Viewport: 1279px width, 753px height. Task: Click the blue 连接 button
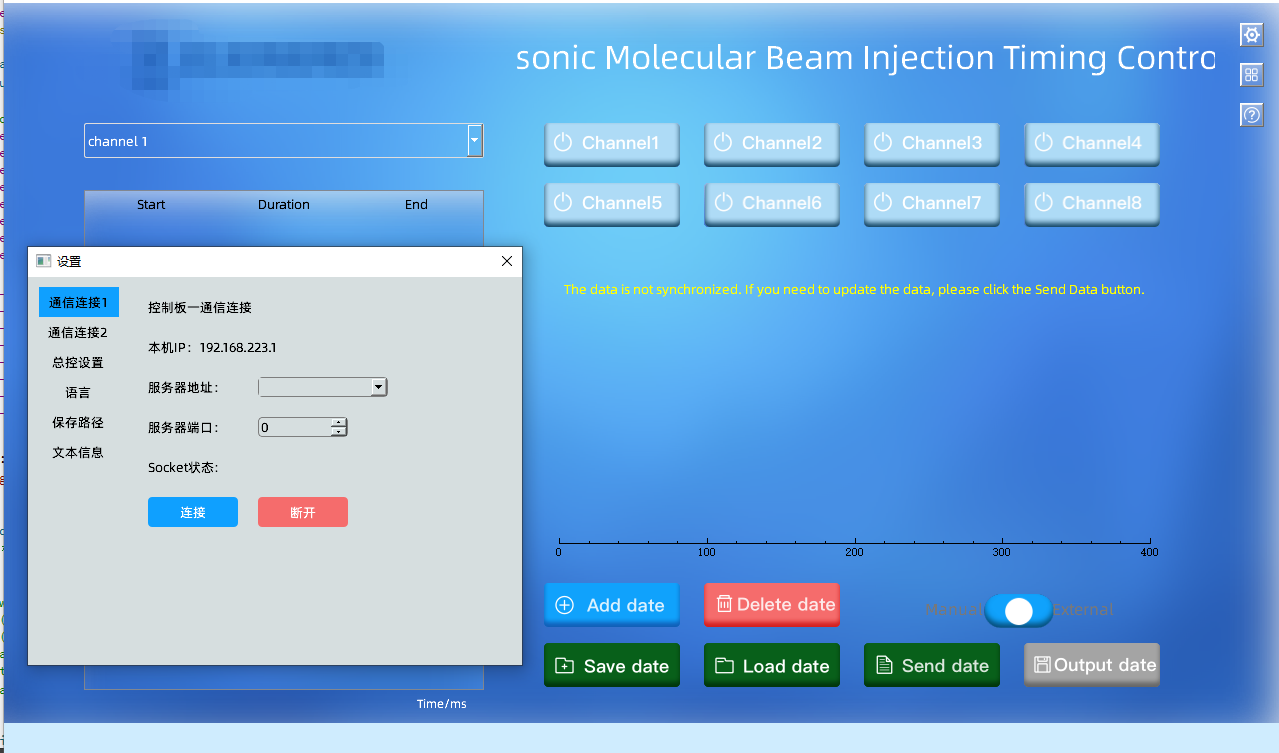pos(193,512)
